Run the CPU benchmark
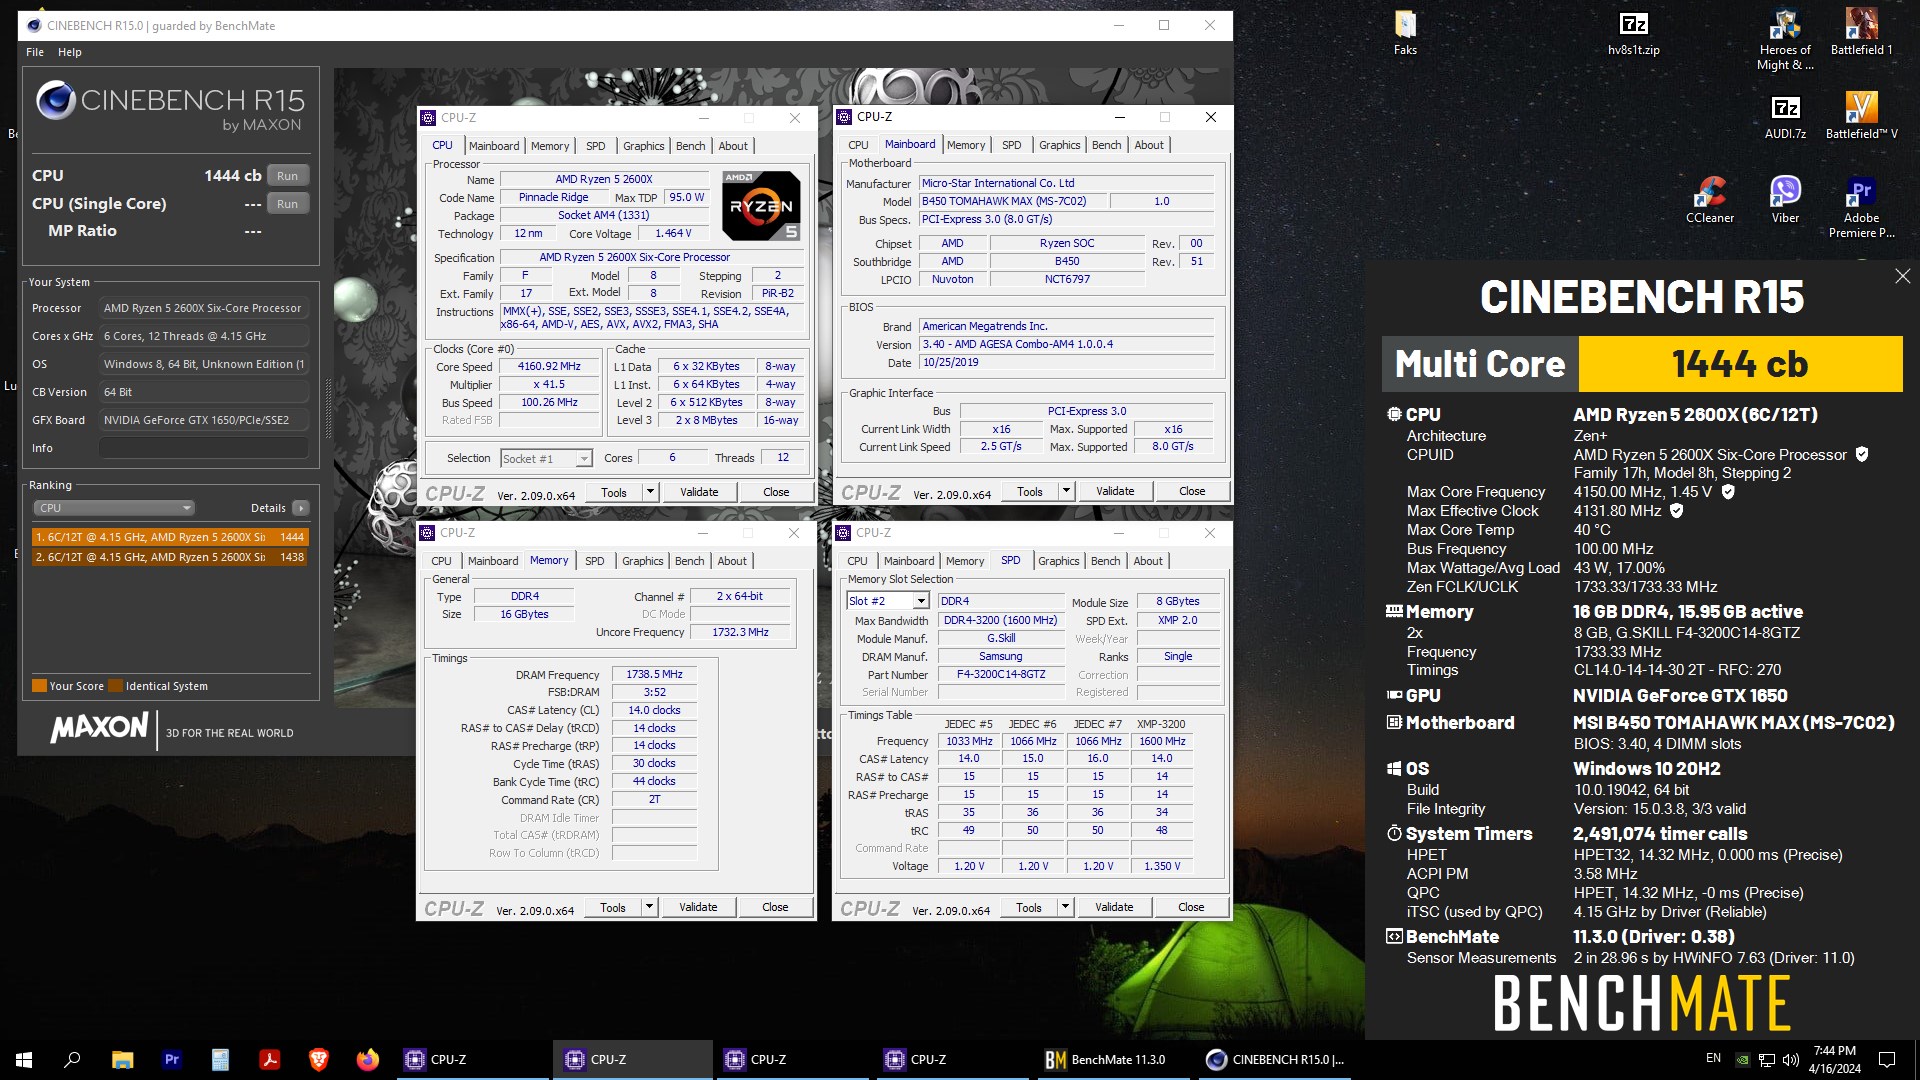This screenshot has height=1080, width=1920. click(x=288, y=176)
